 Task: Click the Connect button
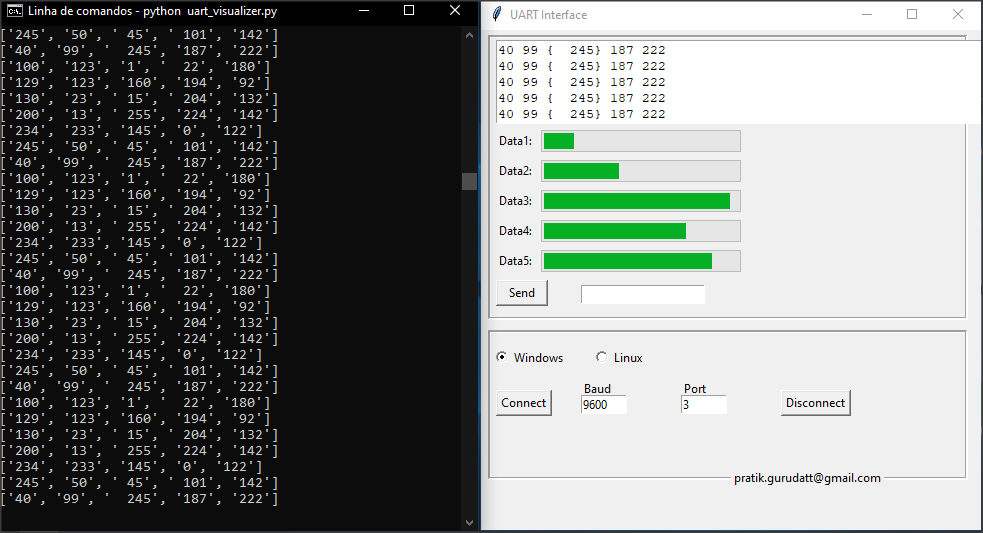click(x=523, y=403)
